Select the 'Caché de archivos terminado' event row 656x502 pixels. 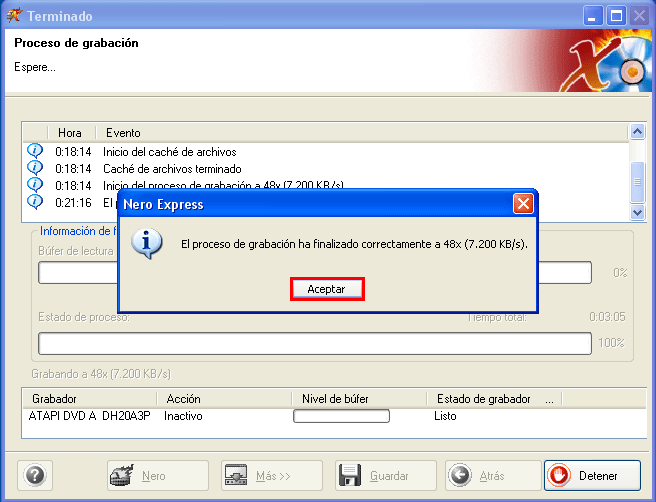coord(326,169)
